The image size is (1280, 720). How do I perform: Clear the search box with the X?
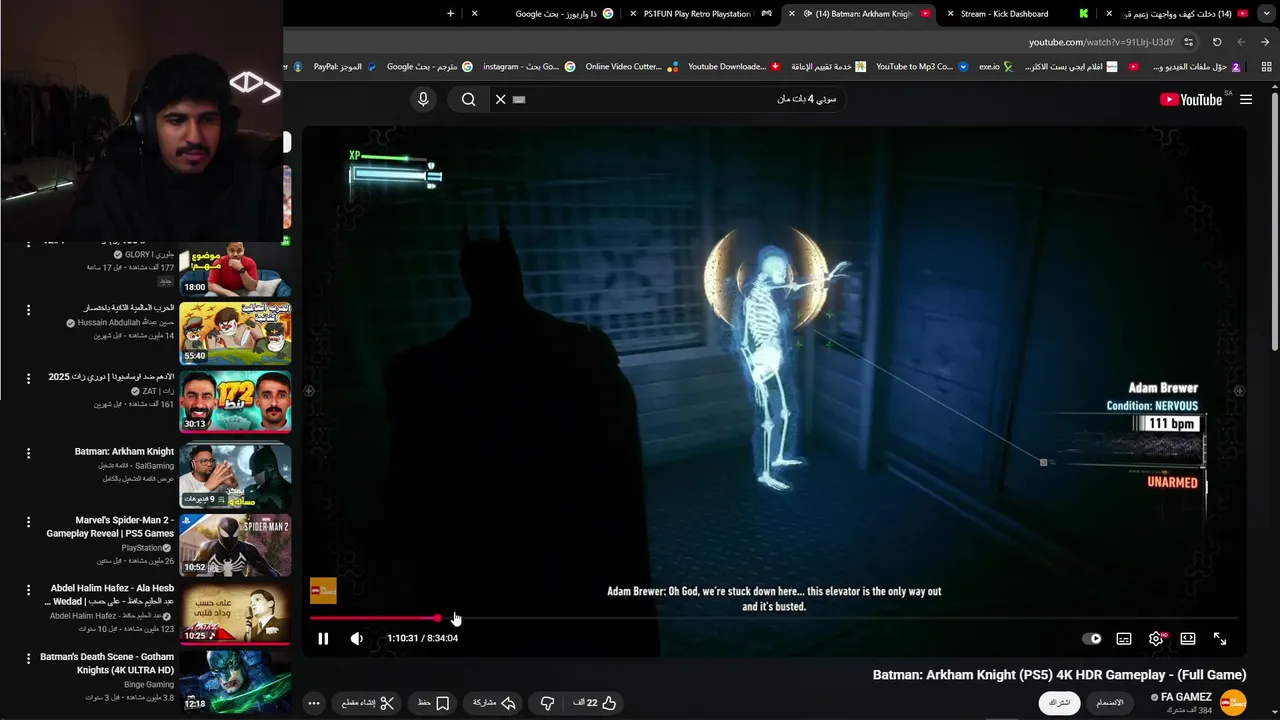pyautogui.click(x=500, y=99)
